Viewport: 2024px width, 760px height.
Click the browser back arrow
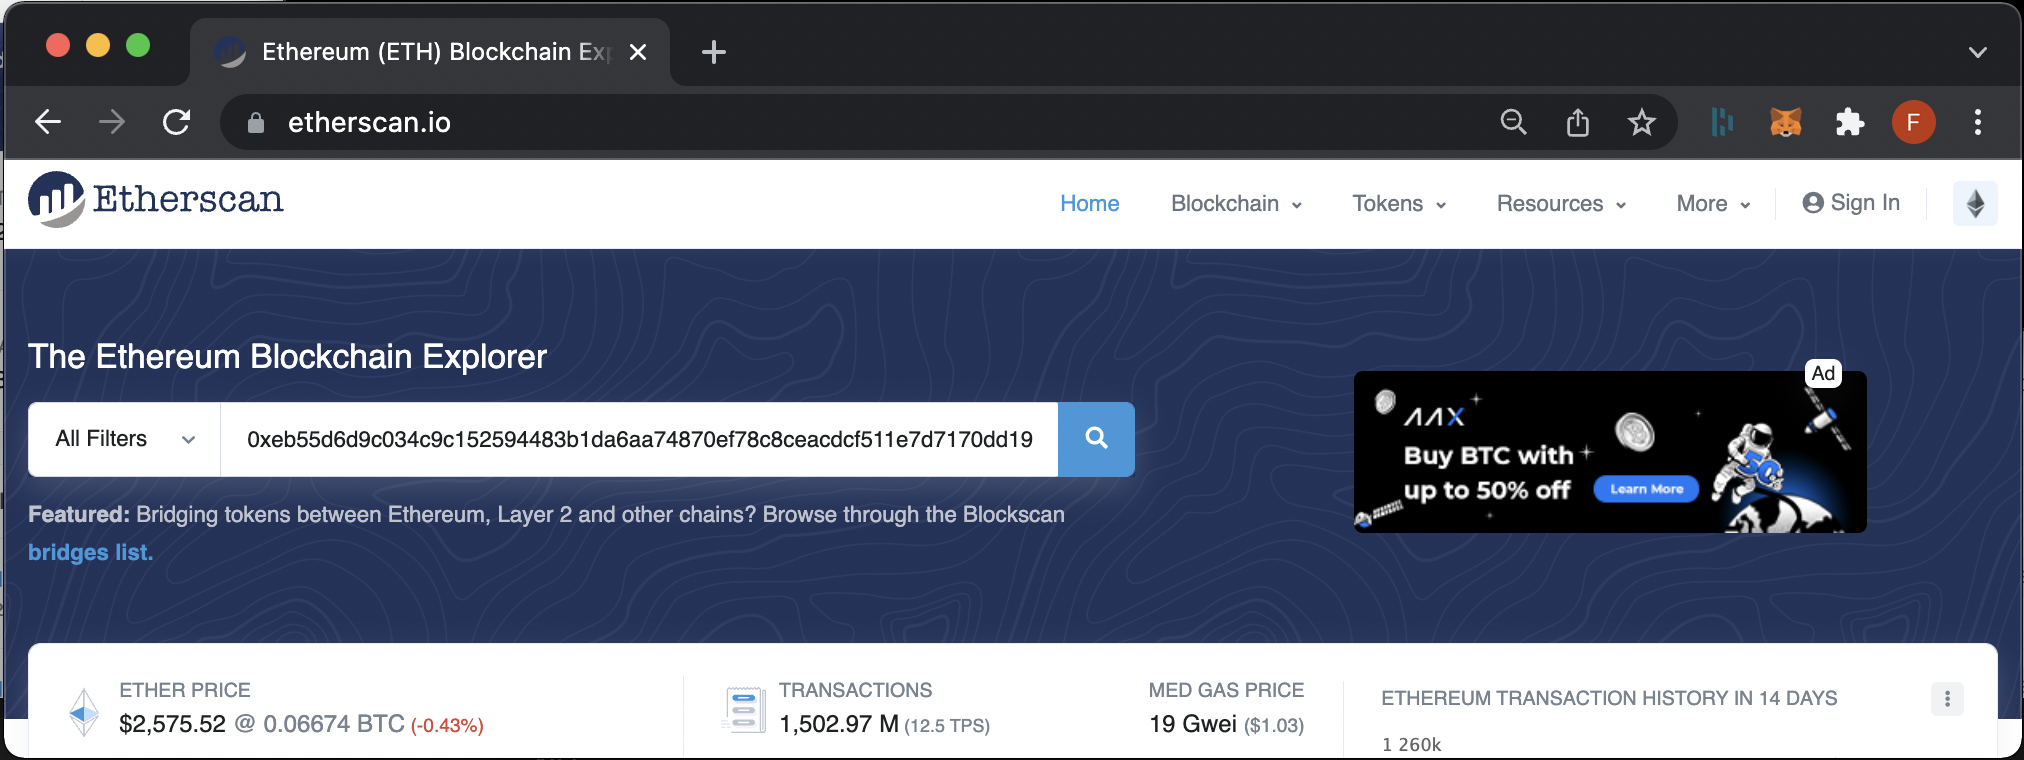(x=48, y=122)
